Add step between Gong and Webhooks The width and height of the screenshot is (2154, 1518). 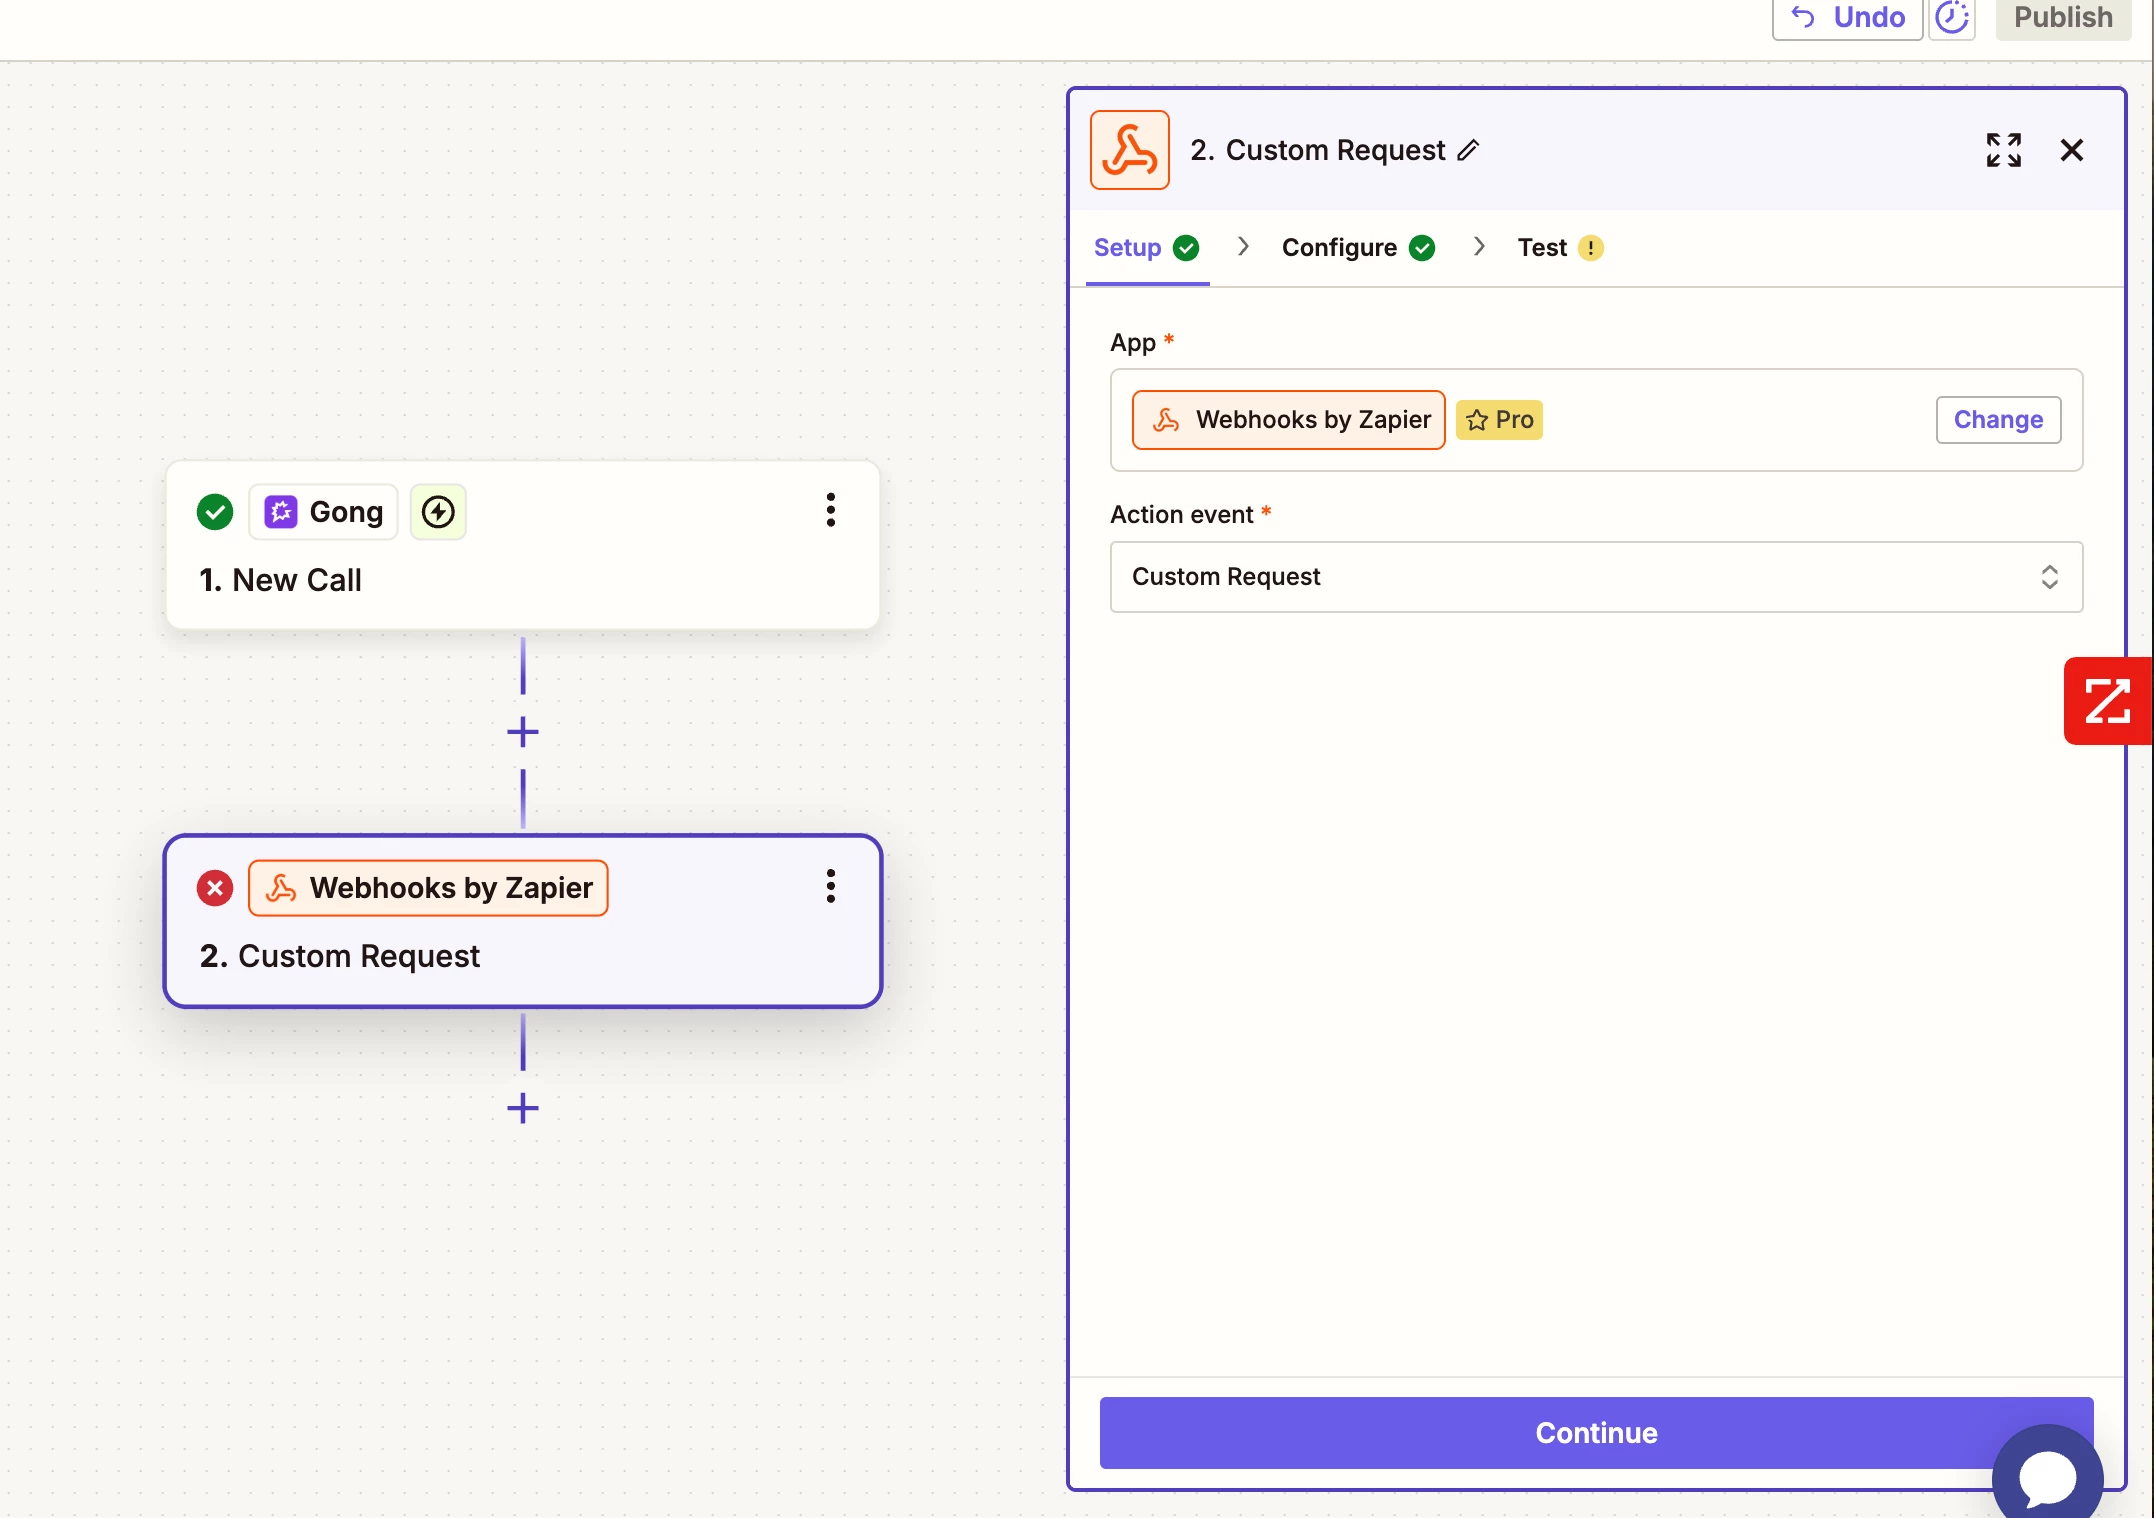tap(522, 732)
